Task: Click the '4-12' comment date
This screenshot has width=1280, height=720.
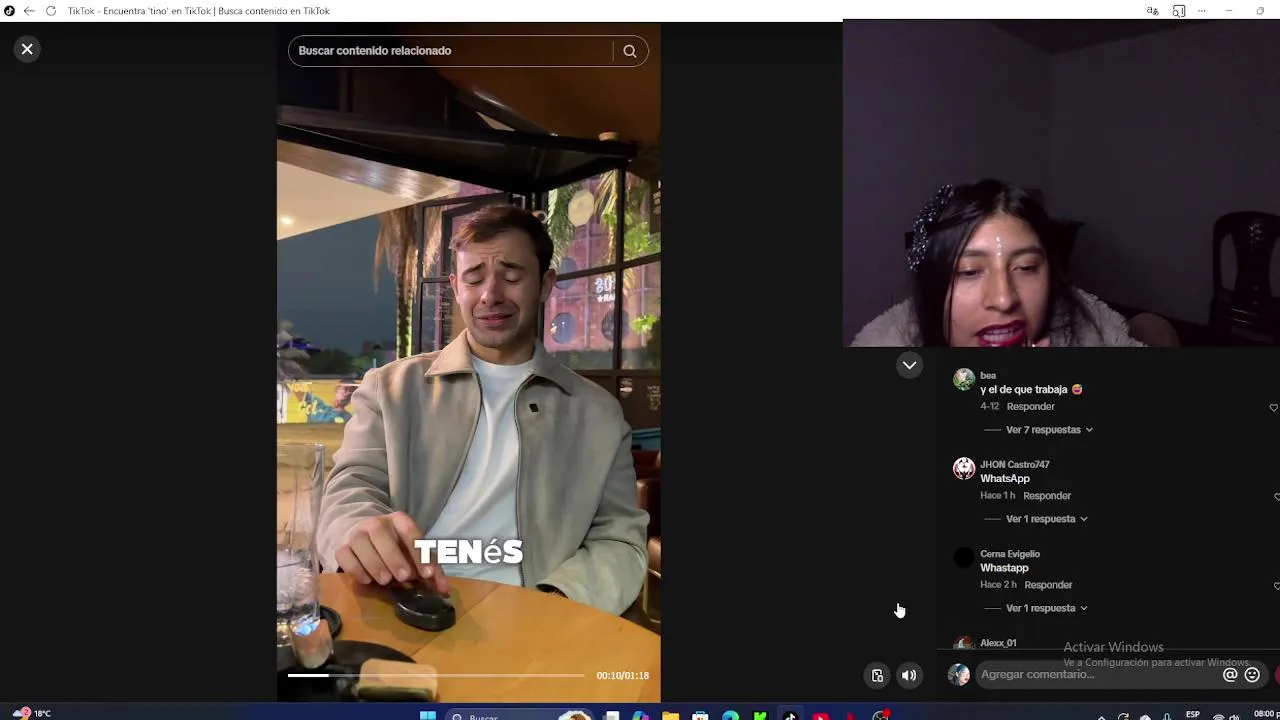Action: coord(989,407)
